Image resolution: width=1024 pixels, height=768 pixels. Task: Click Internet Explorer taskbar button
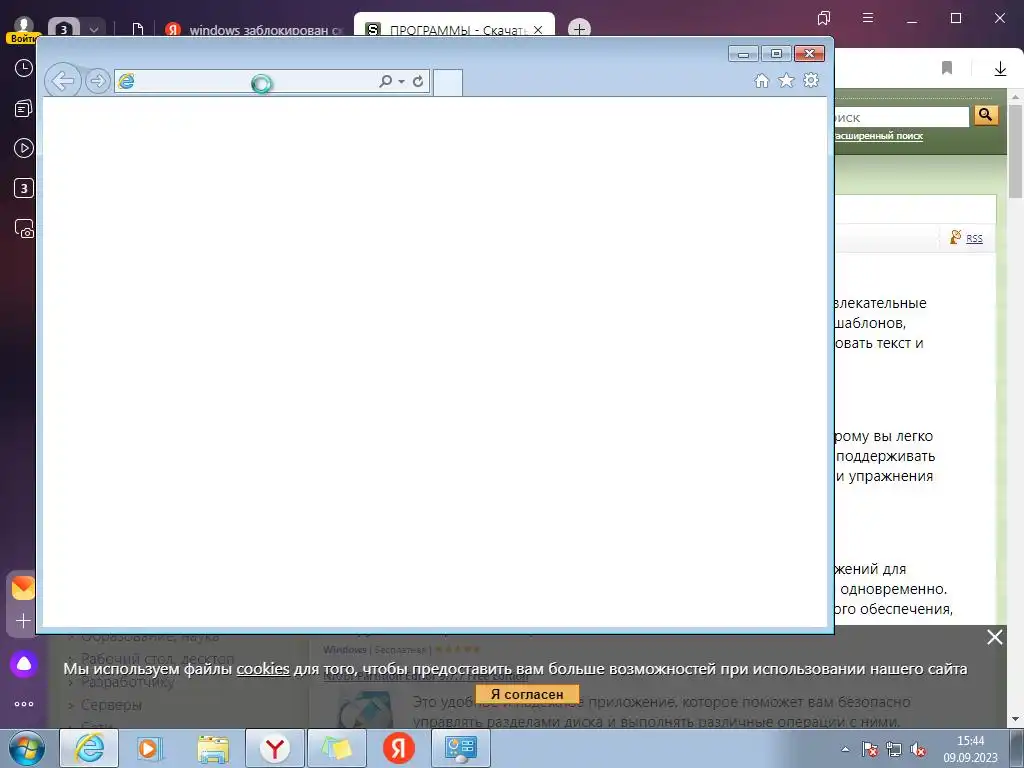point(89,748)
